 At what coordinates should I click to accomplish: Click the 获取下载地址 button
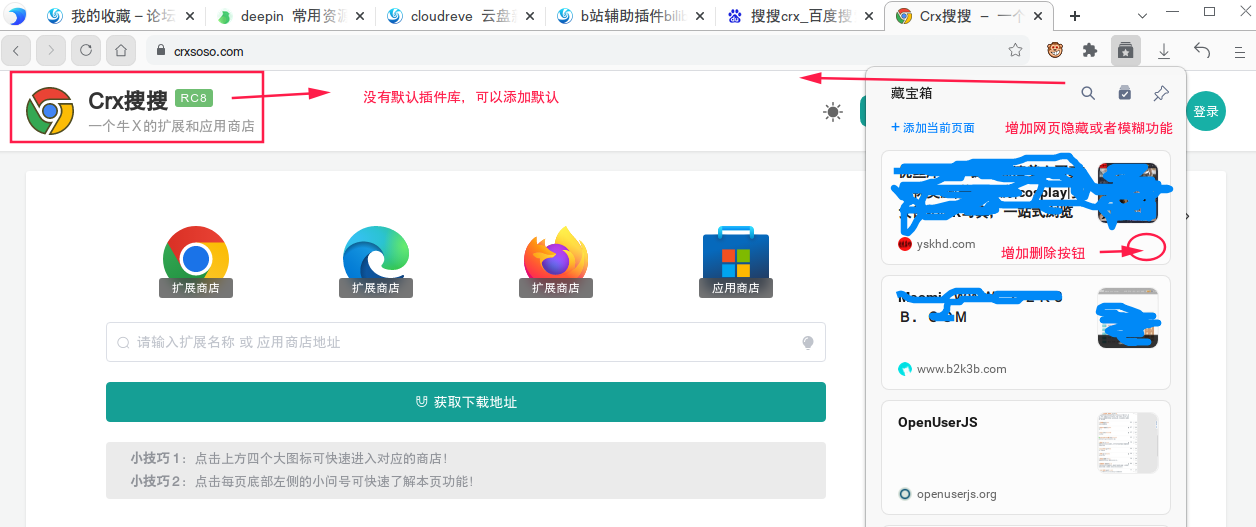[x=466, y=402]
